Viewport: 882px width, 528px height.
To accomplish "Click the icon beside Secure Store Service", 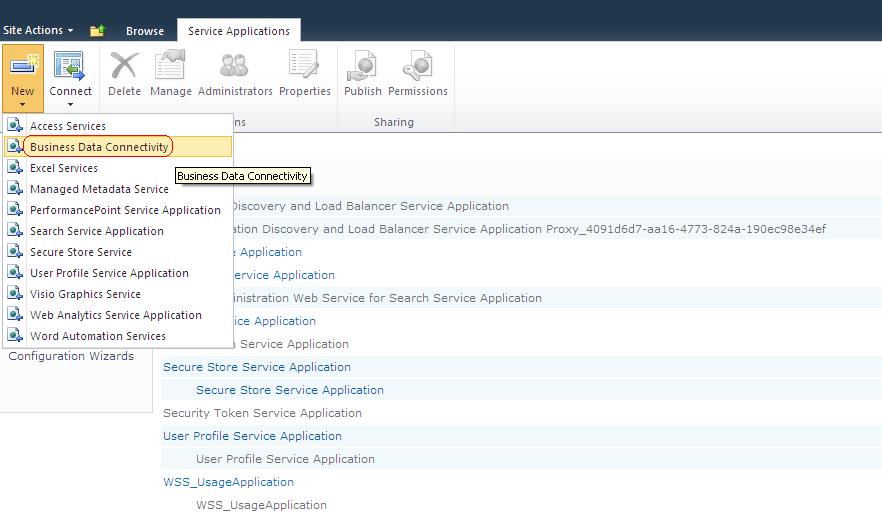I will (x=15, y=251).
